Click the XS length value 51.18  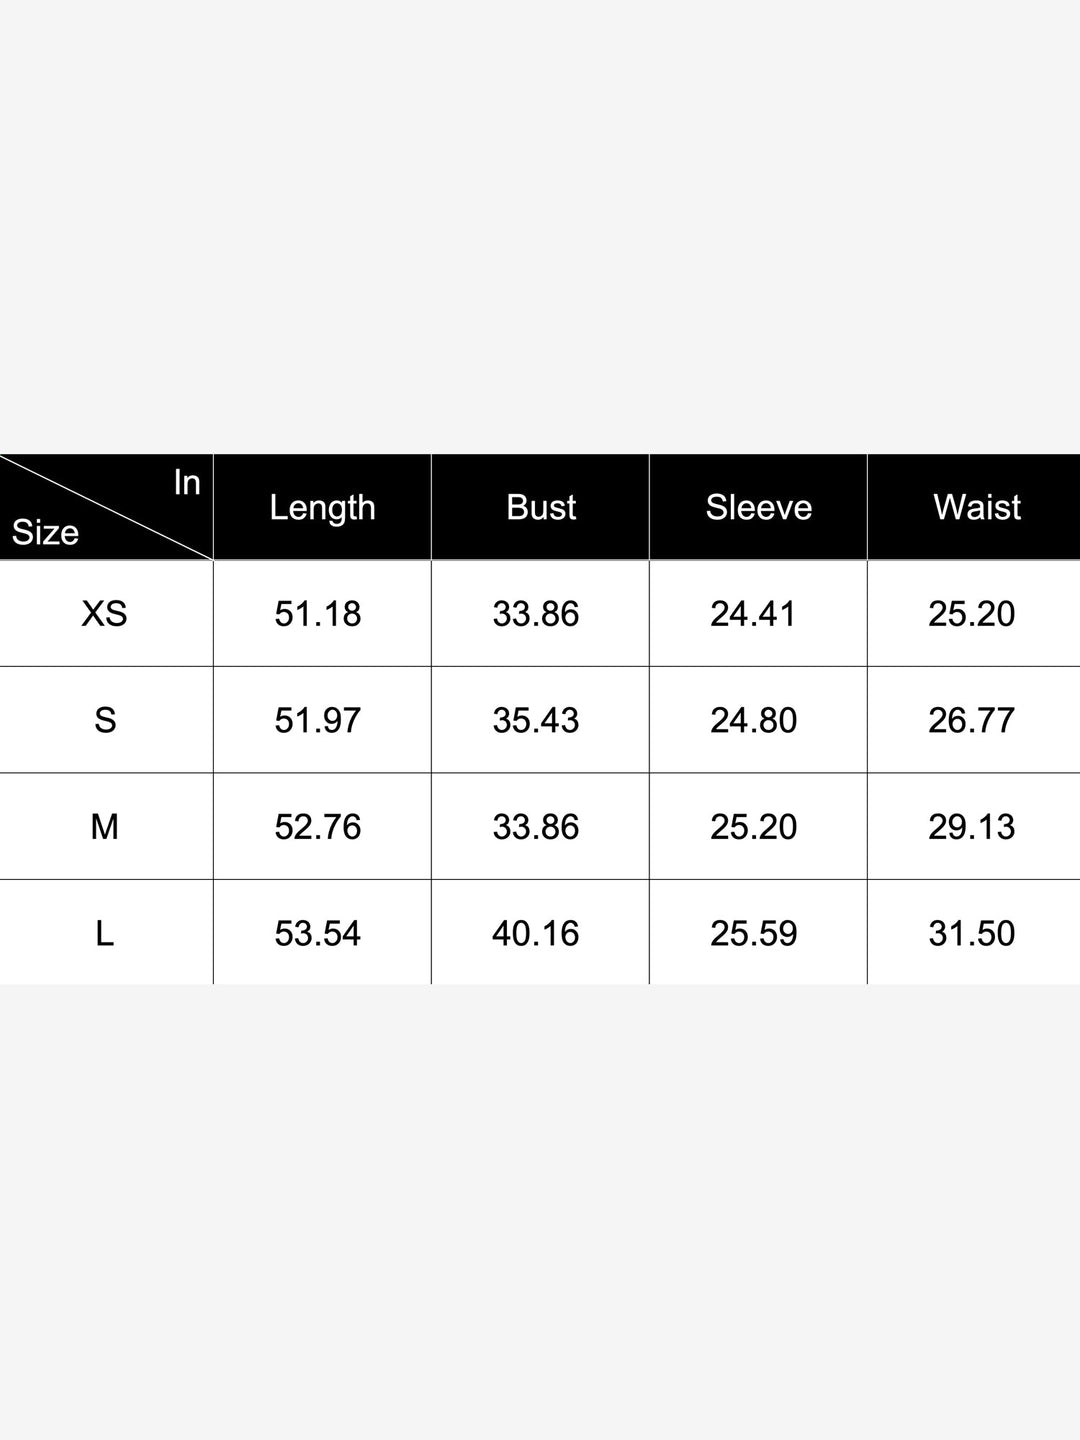[318, 613]
